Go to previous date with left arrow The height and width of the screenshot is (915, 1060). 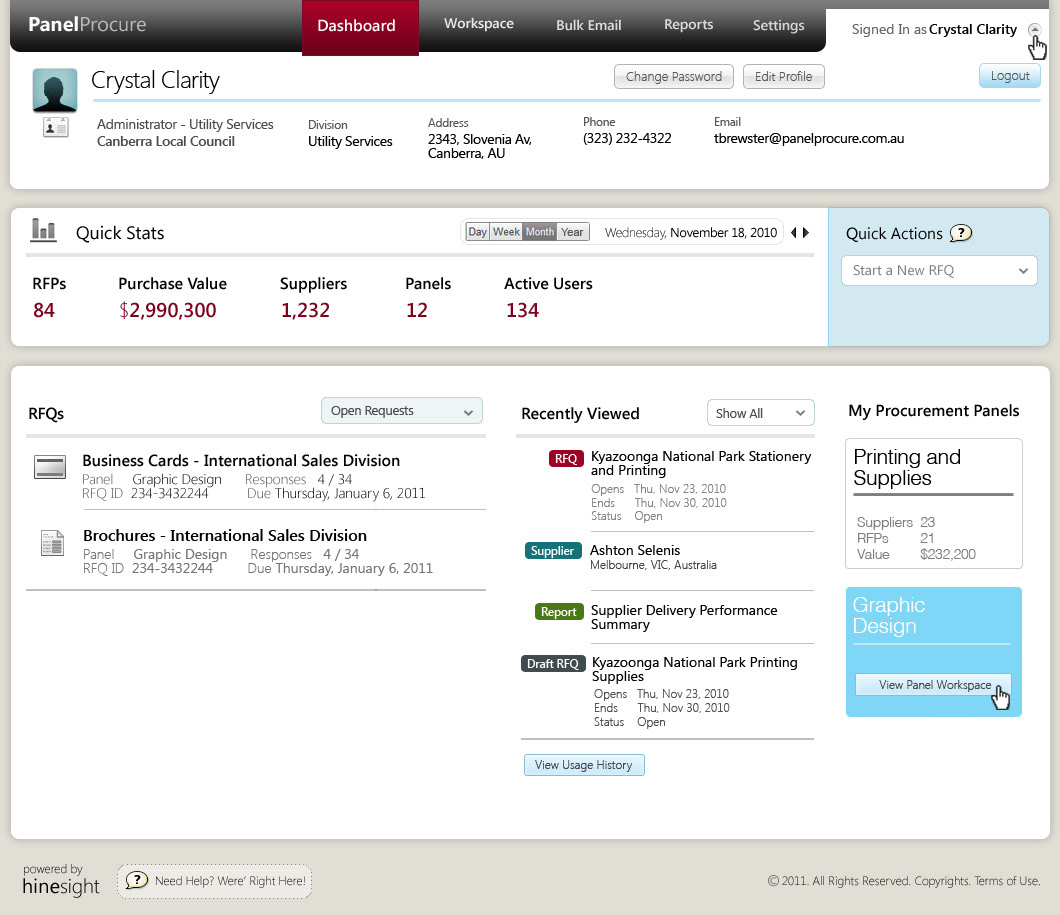(x=794, y=232)
